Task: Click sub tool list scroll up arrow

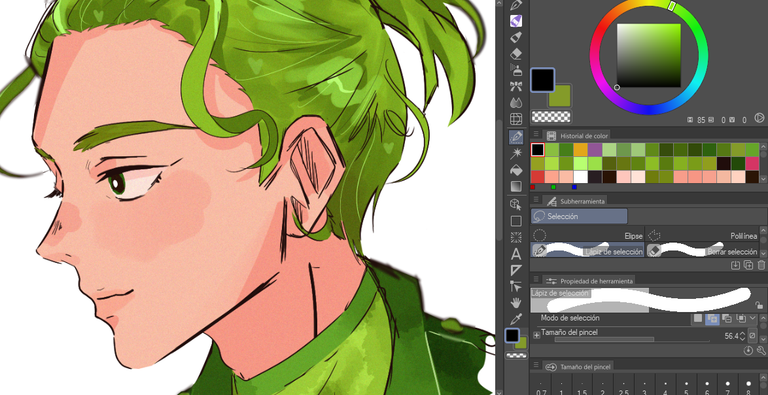Action: coord(764,231)
